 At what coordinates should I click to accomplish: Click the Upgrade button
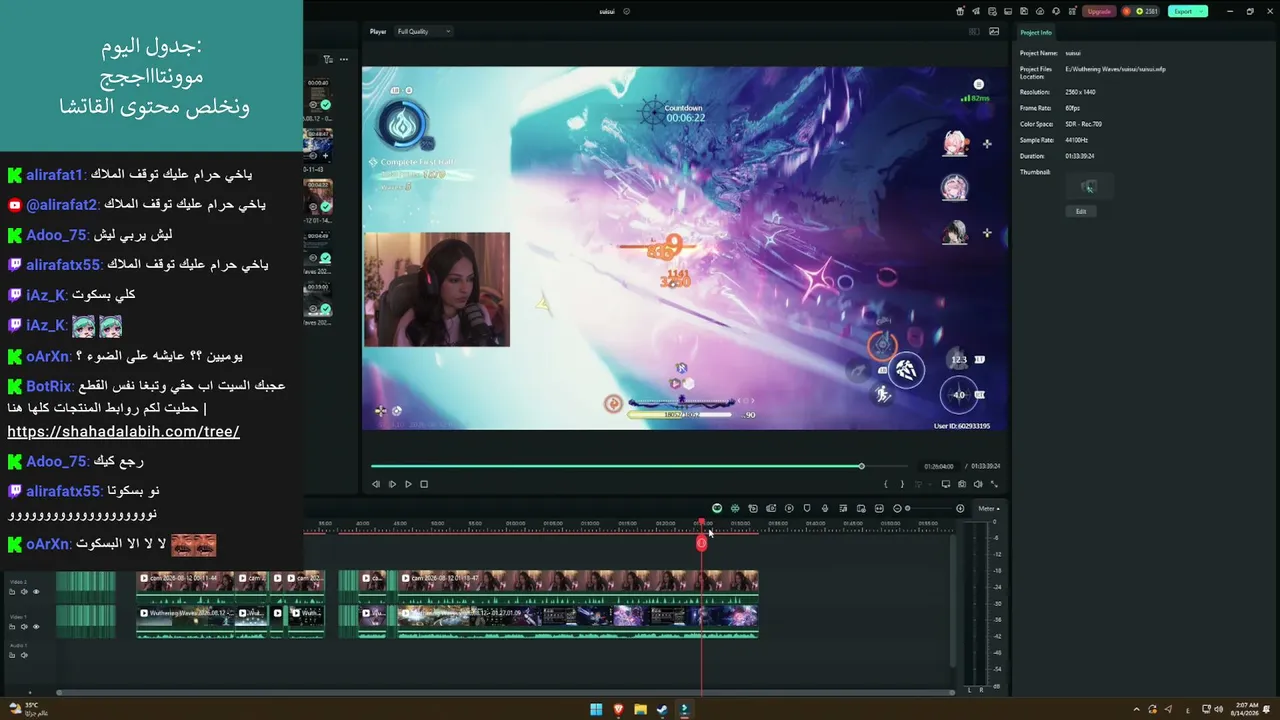click(x=1099, y=11)
